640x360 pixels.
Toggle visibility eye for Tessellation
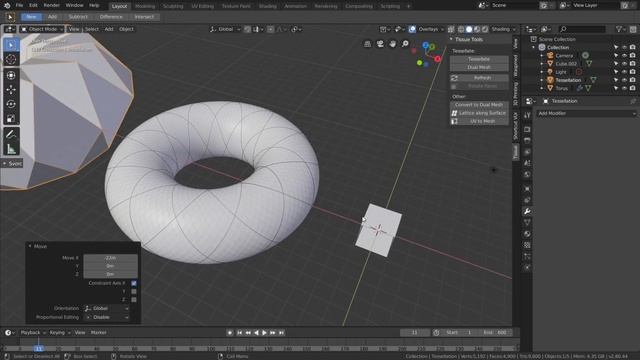(624, 80)
